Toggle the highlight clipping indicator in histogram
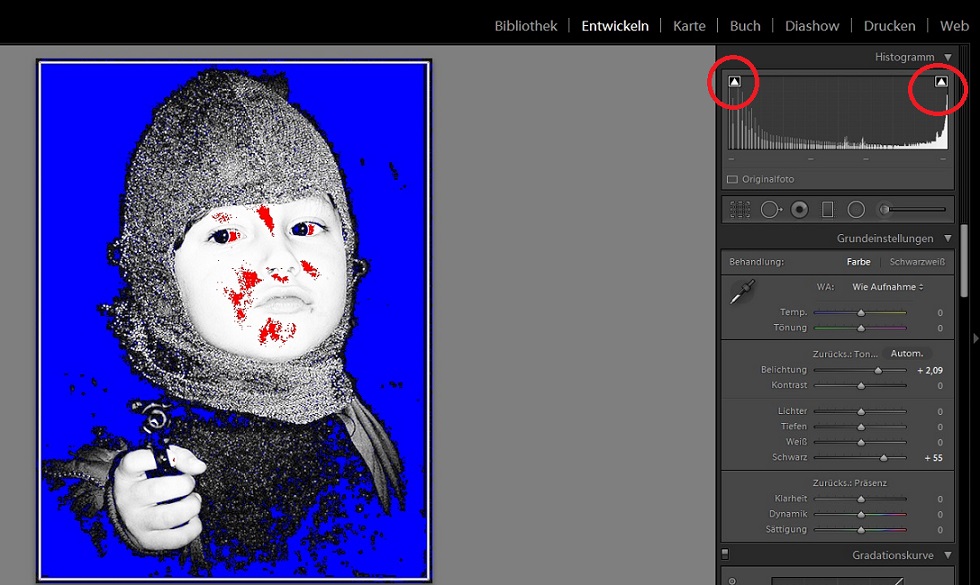Viewport: 980px width, 585px height. coord(941,82)
